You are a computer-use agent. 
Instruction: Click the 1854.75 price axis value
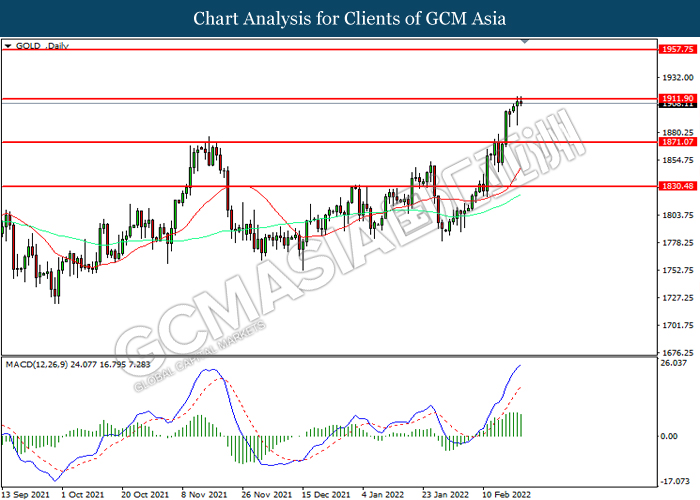[x=678, y=160]
